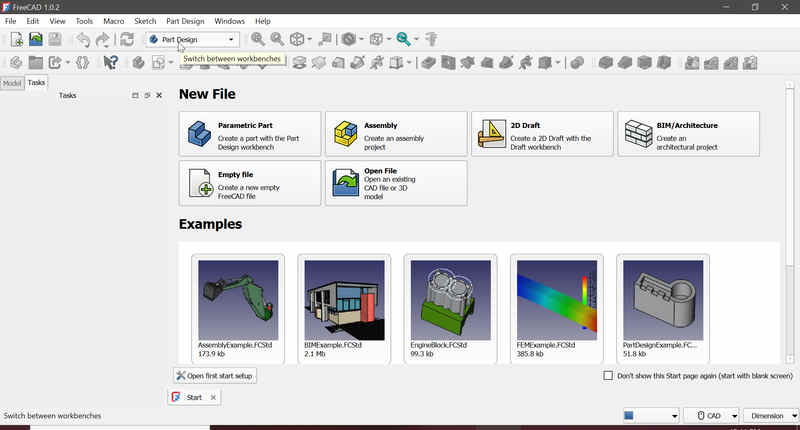800x430 pixels.
Task: Click the Refresh recompute icon
Action: [127, 39]
